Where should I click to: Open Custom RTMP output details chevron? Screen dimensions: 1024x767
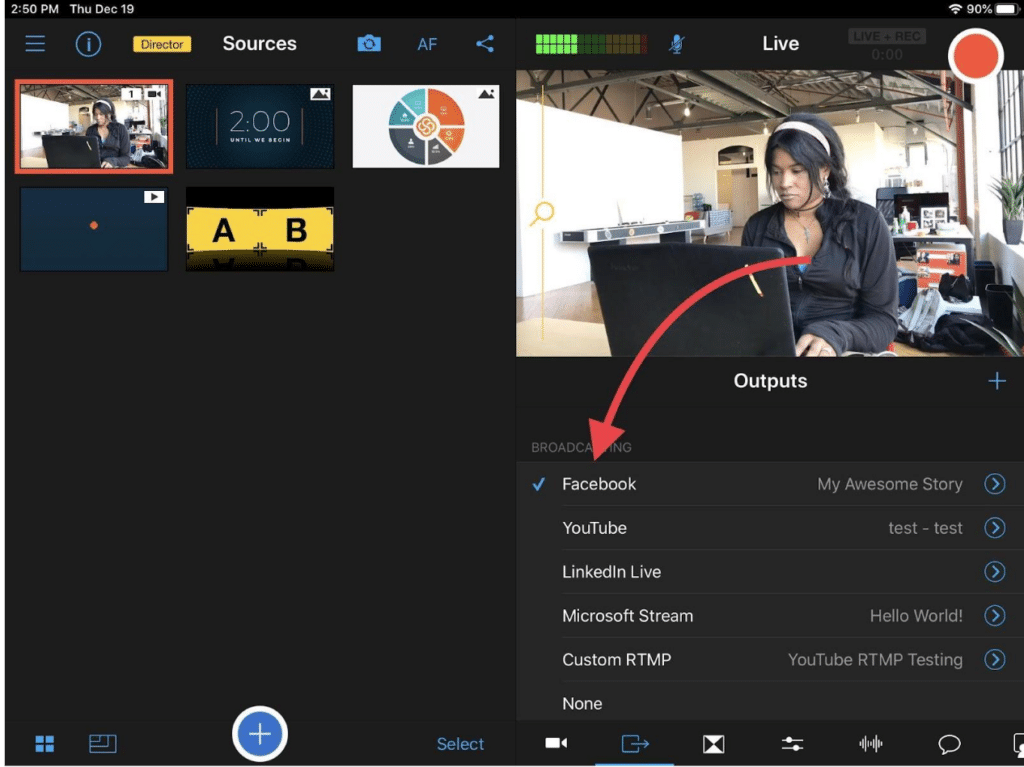tap(995, 659)
